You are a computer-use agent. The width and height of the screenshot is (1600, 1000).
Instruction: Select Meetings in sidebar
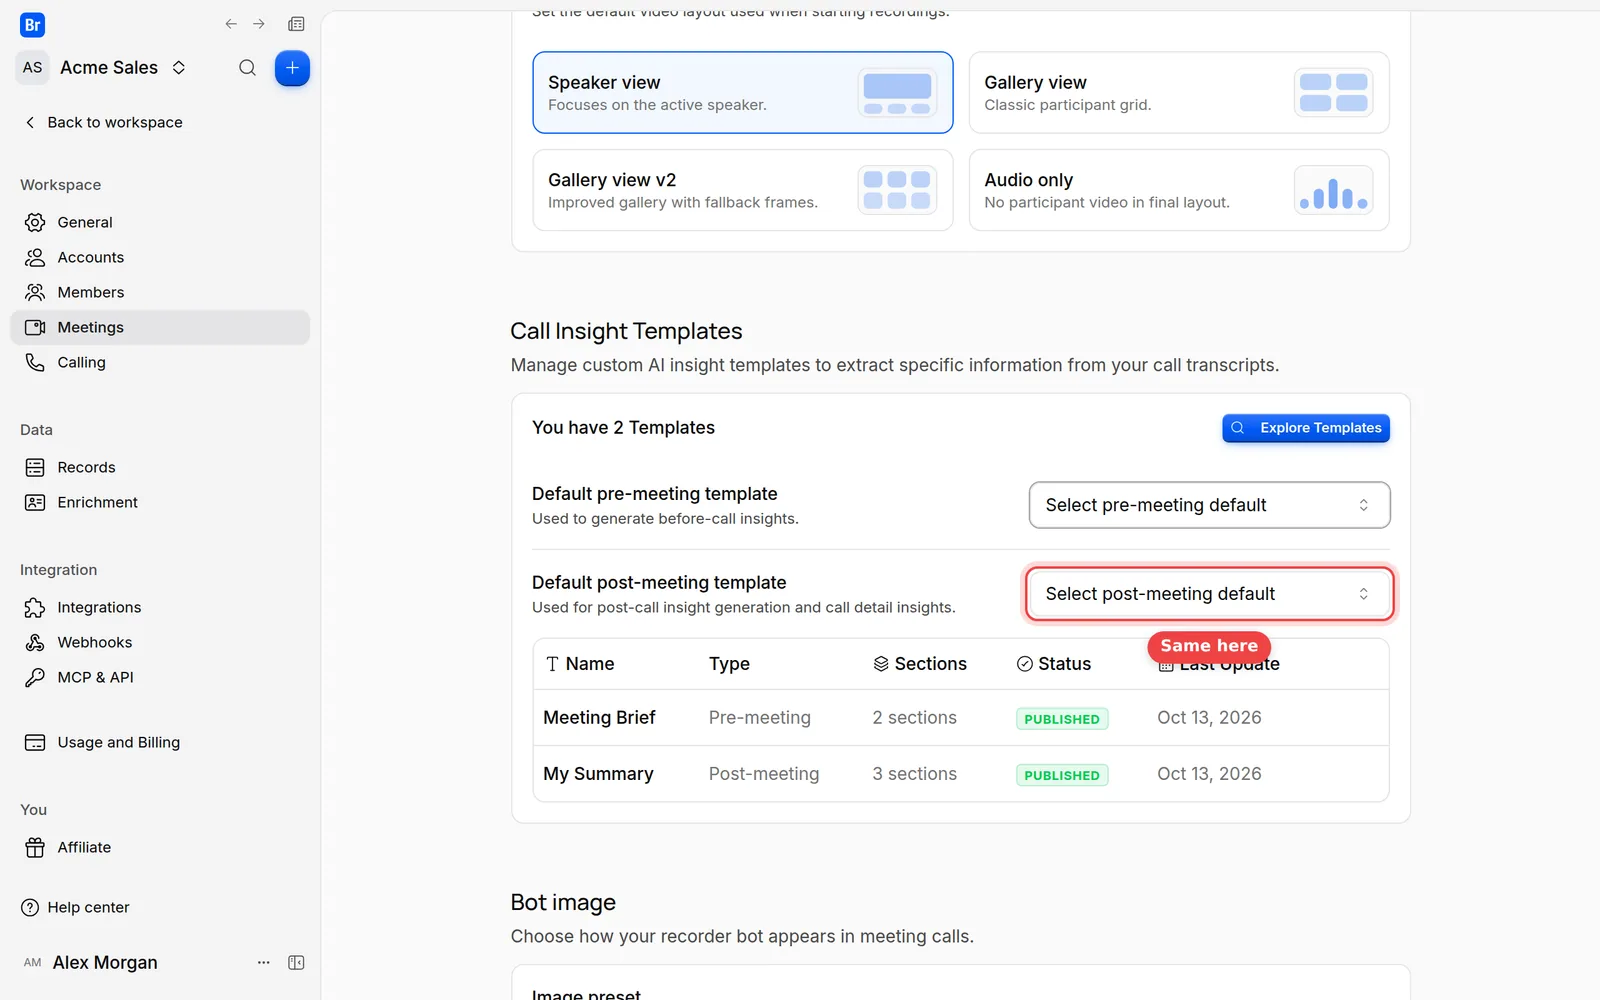(160, 327)
